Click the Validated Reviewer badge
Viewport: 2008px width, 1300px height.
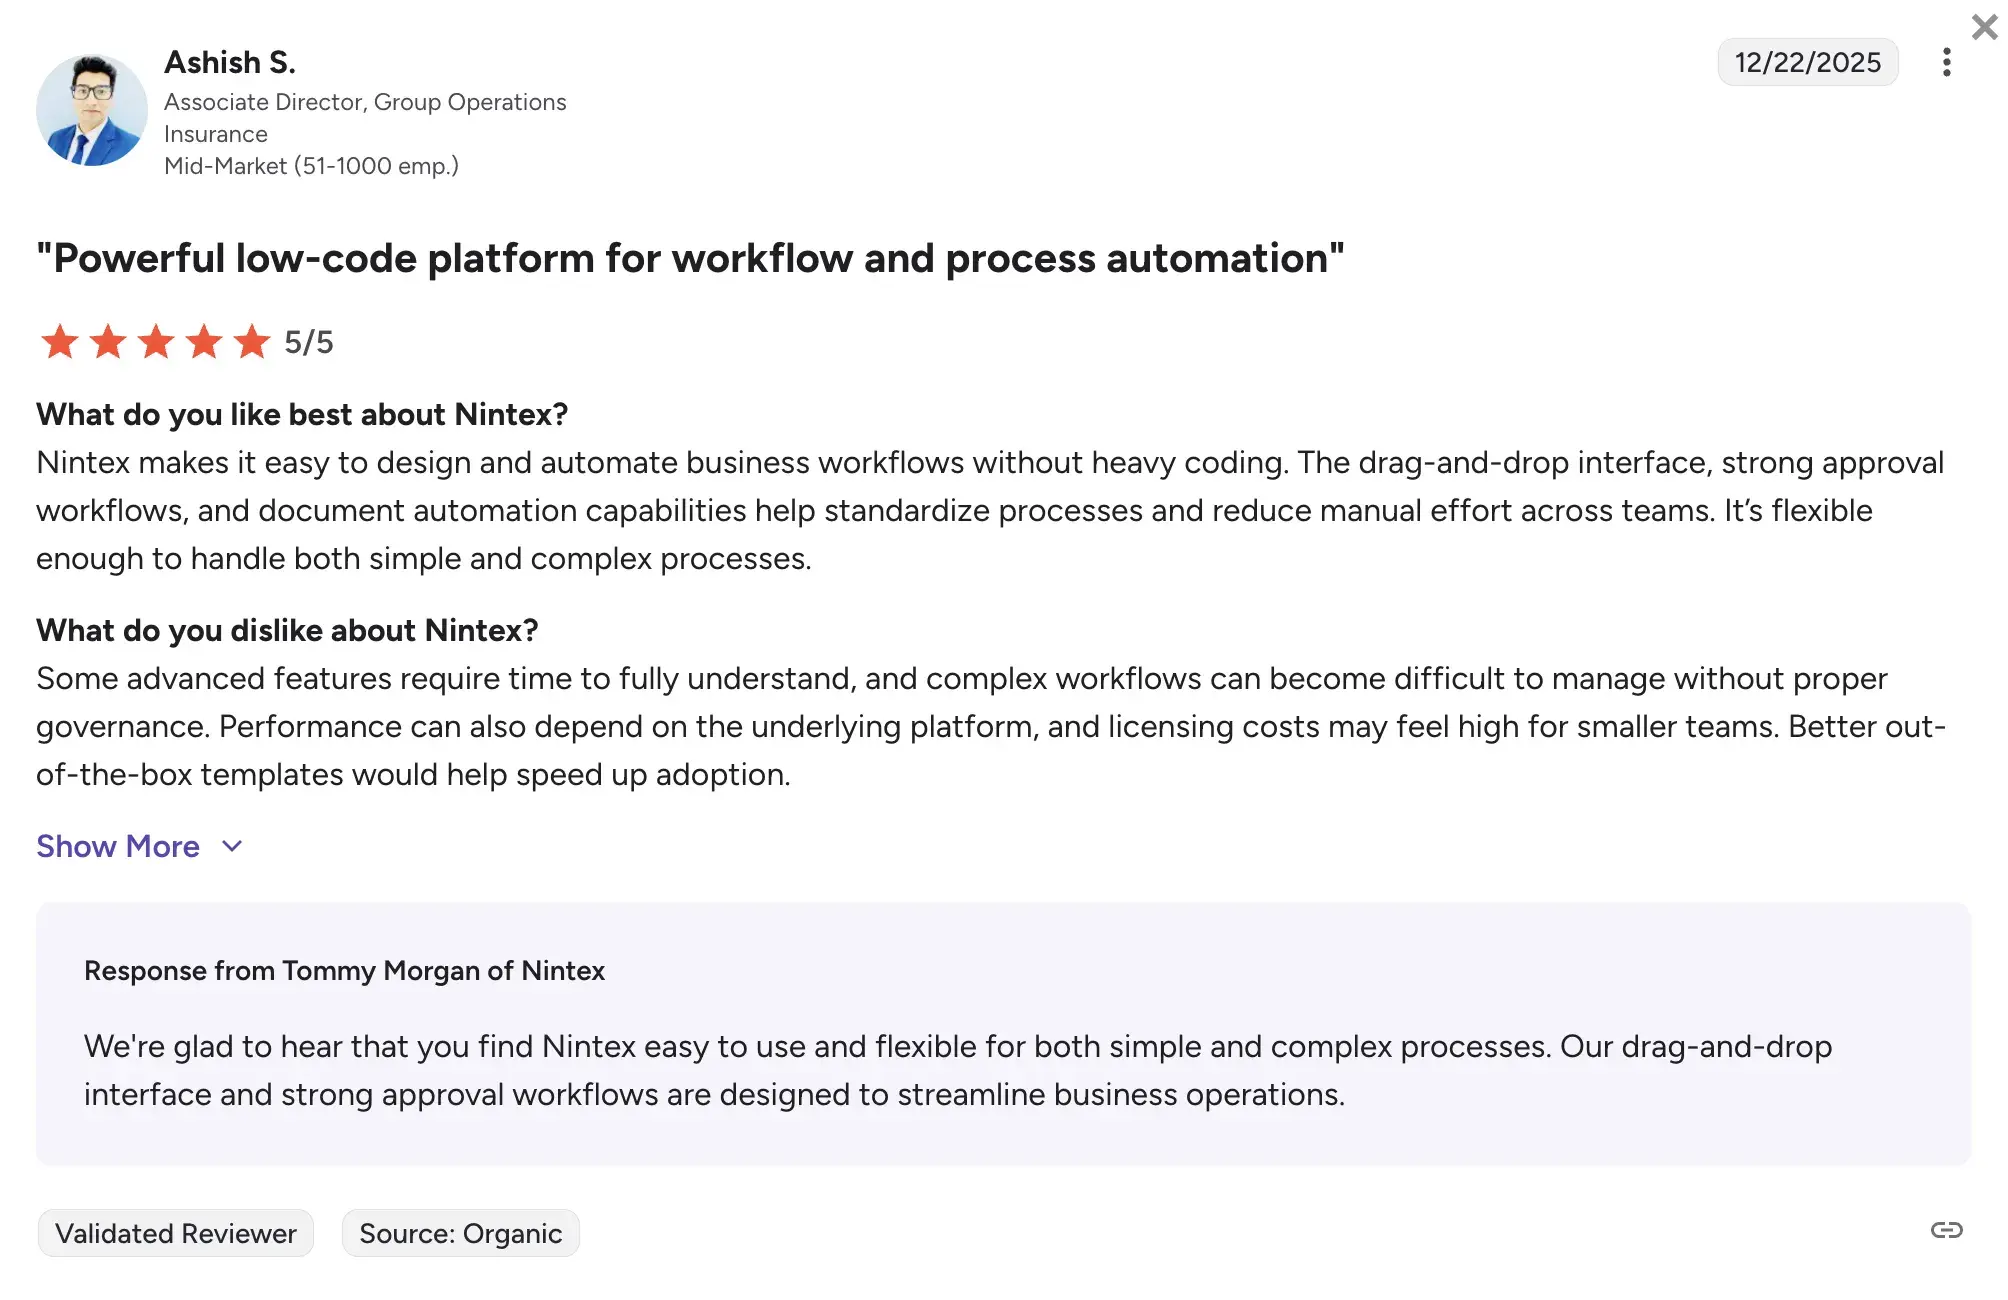point(175,1233)
